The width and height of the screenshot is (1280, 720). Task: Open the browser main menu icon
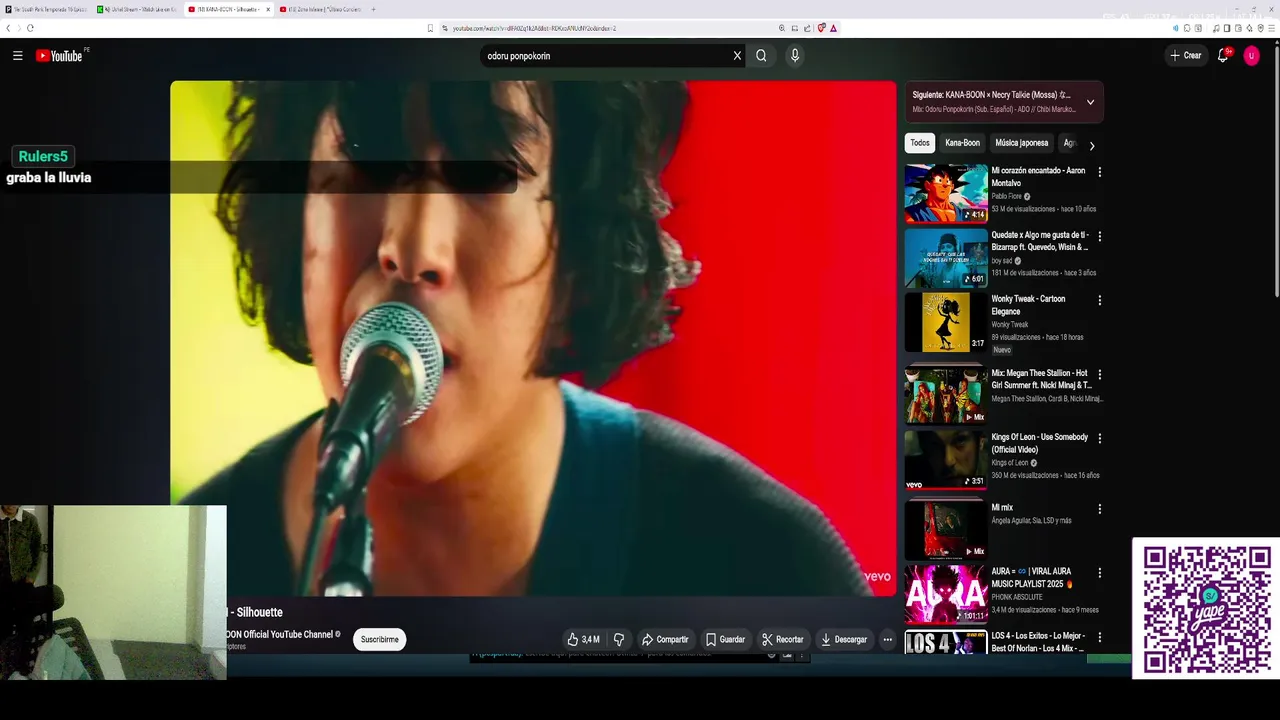1271,28
